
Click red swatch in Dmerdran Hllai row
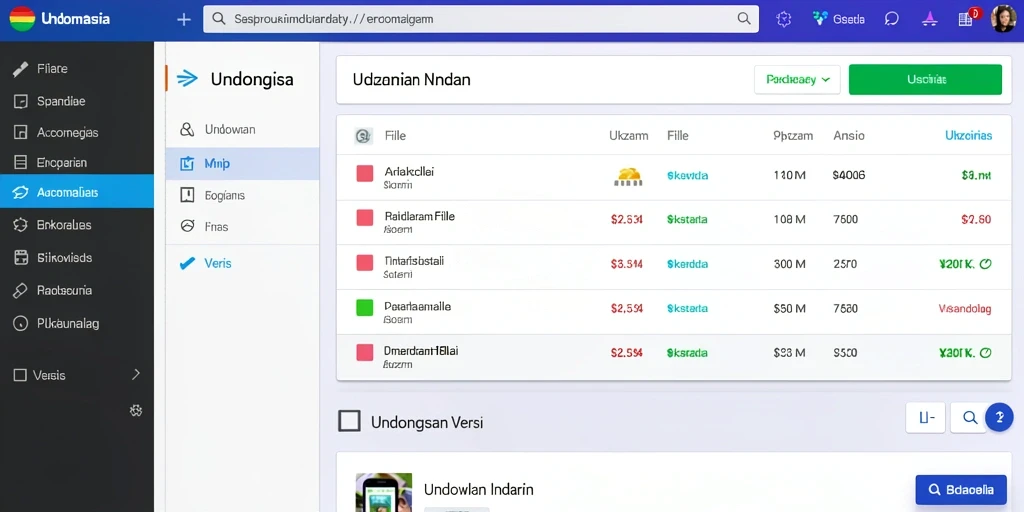(364, 353)
